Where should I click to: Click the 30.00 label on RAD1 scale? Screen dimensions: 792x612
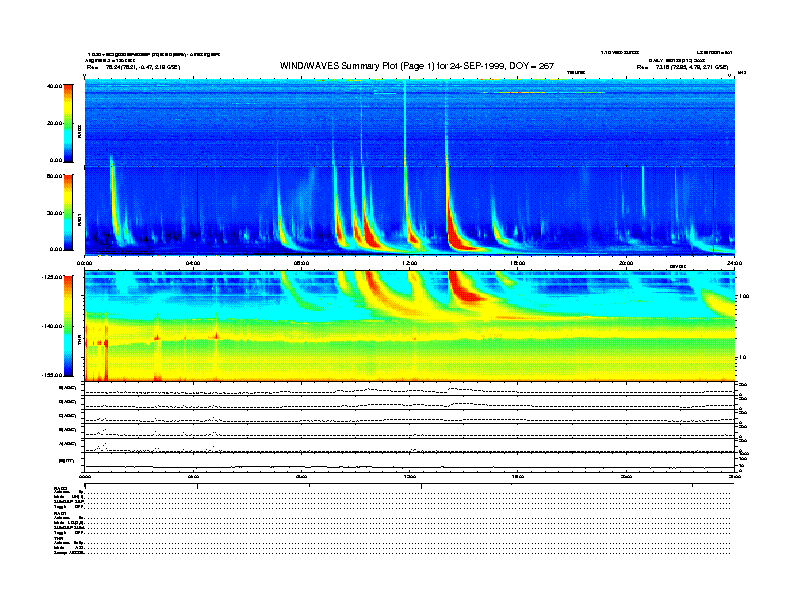coord(55,213)
